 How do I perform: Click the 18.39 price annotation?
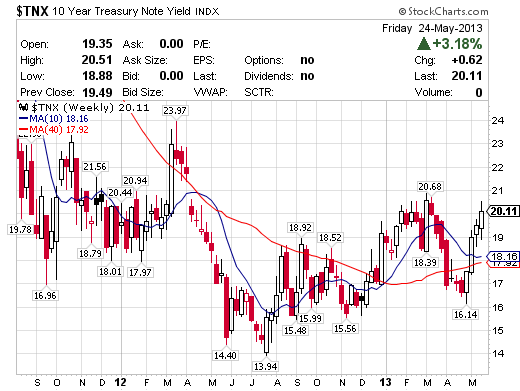coord(425,262)
